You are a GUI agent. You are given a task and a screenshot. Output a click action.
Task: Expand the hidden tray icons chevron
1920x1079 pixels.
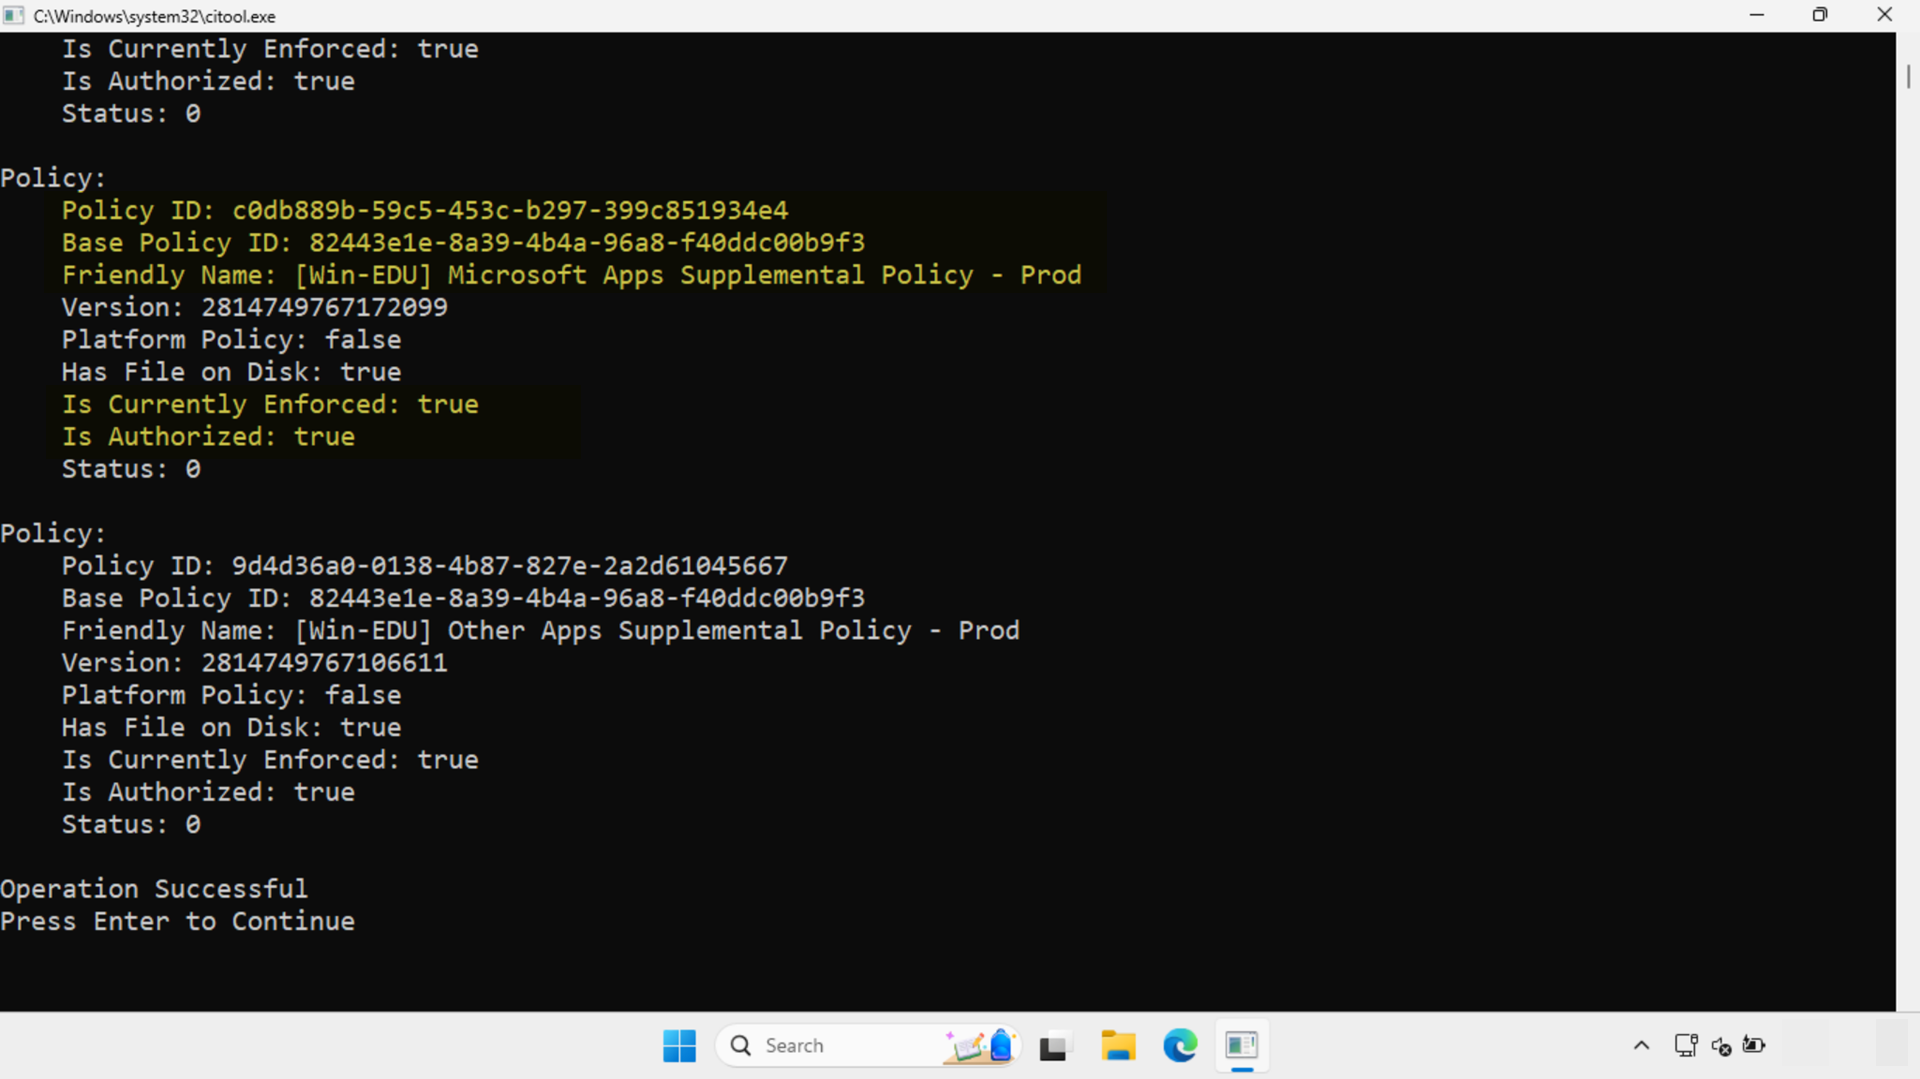(x=1641, y=1046)
